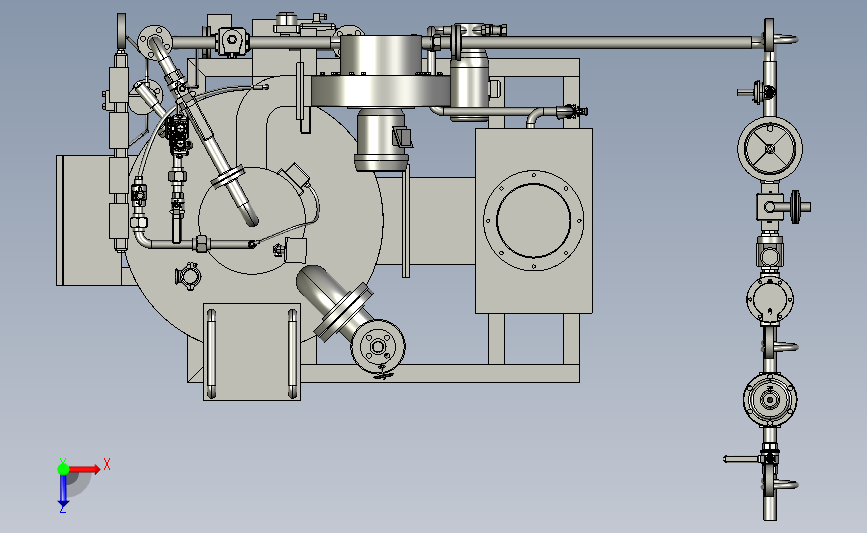Pick the round flange face of angled pipe
Viewport: 867px width, 533px height.
coord(378,346)
